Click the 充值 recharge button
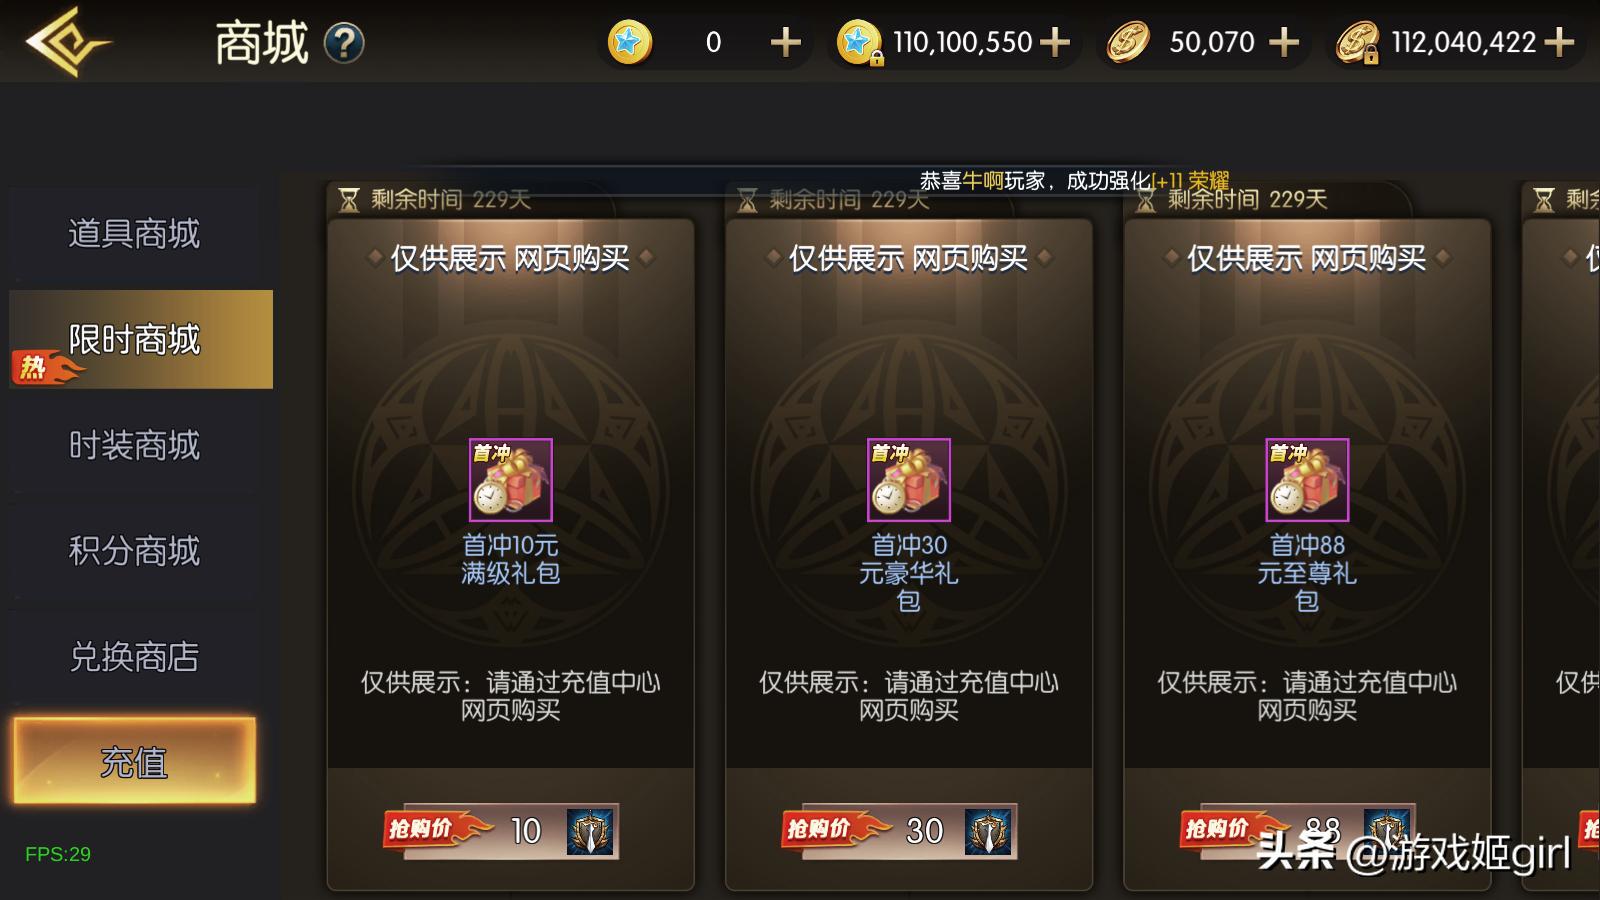This screenshot has height=900, width=1600. (x=134, y=760)
